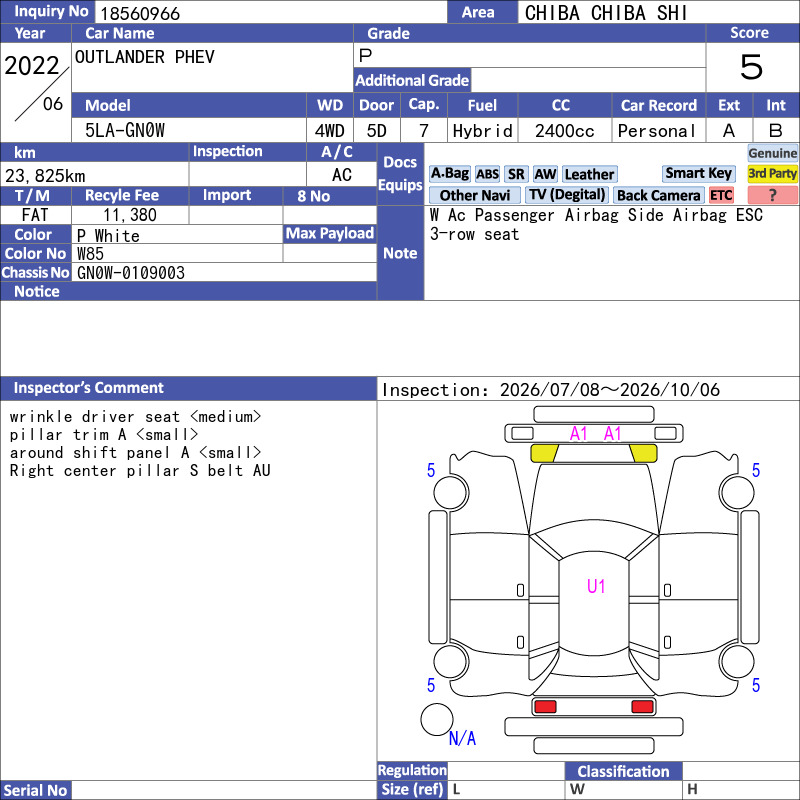Click the right red taillight marker
Image resolution: width=800 pixels, height=800 pixels.
642,707
